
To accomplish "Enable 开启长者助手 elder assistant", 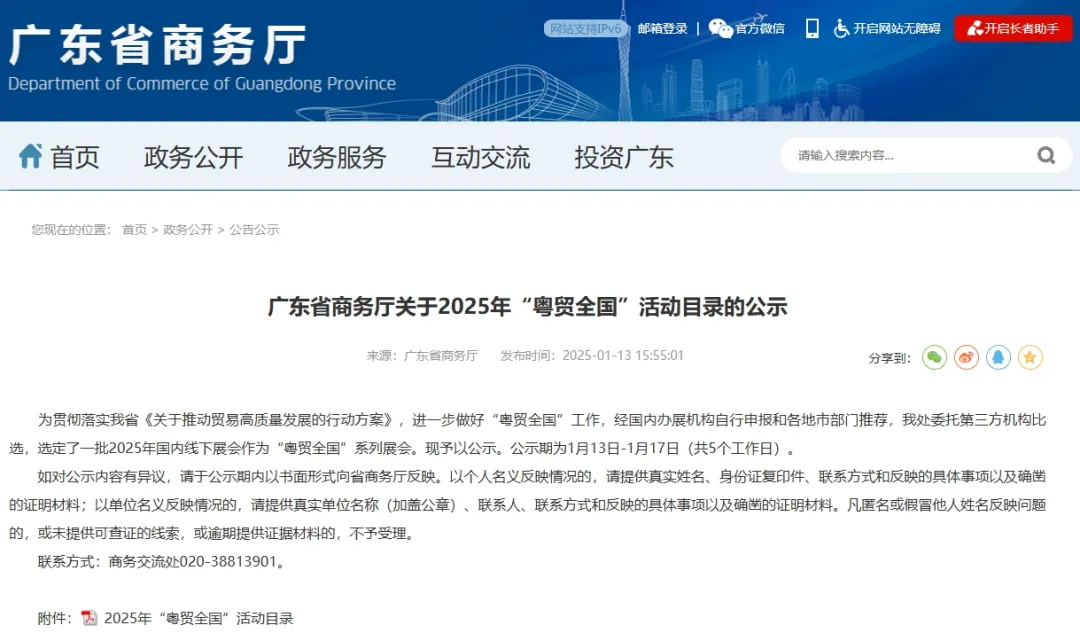I will click(x=1013, y=28).
